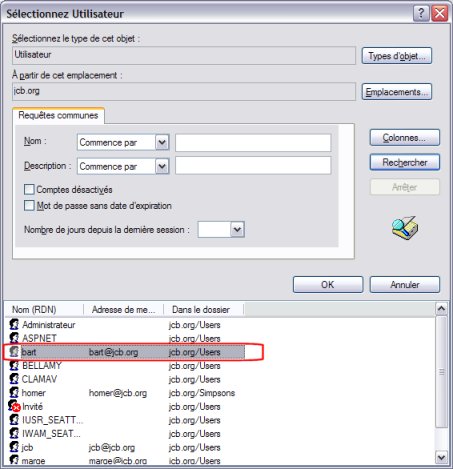Click the Rechercher button

pyautogui.click(x=405, y=162)
